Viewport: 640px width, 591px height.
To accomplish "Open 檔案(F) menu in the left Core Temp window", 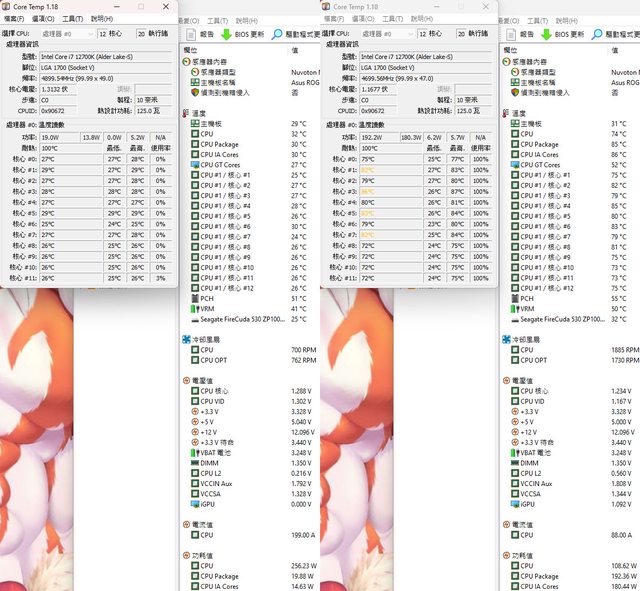I will click(12, 18).
